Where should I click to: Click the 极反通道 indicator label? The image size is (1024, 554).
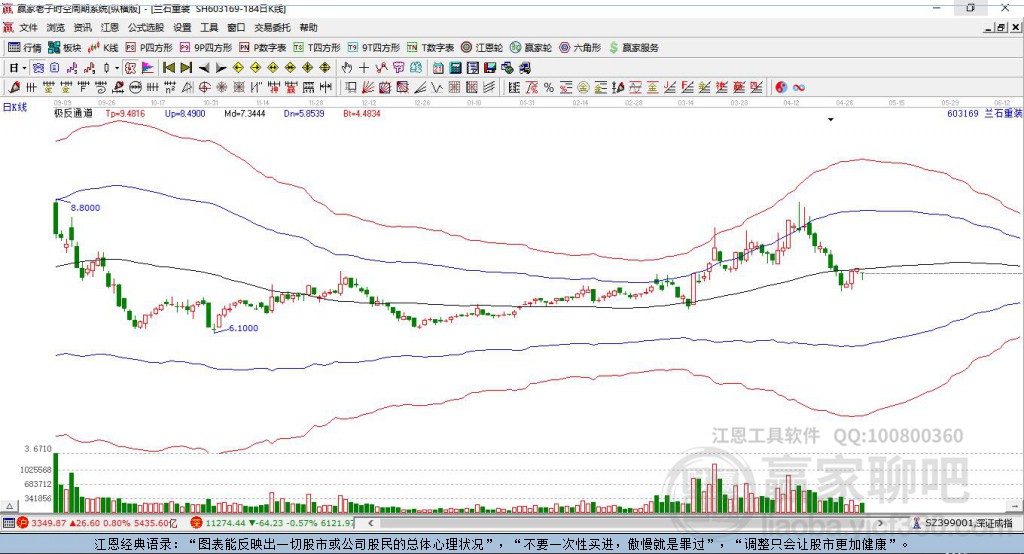(73, 113)
